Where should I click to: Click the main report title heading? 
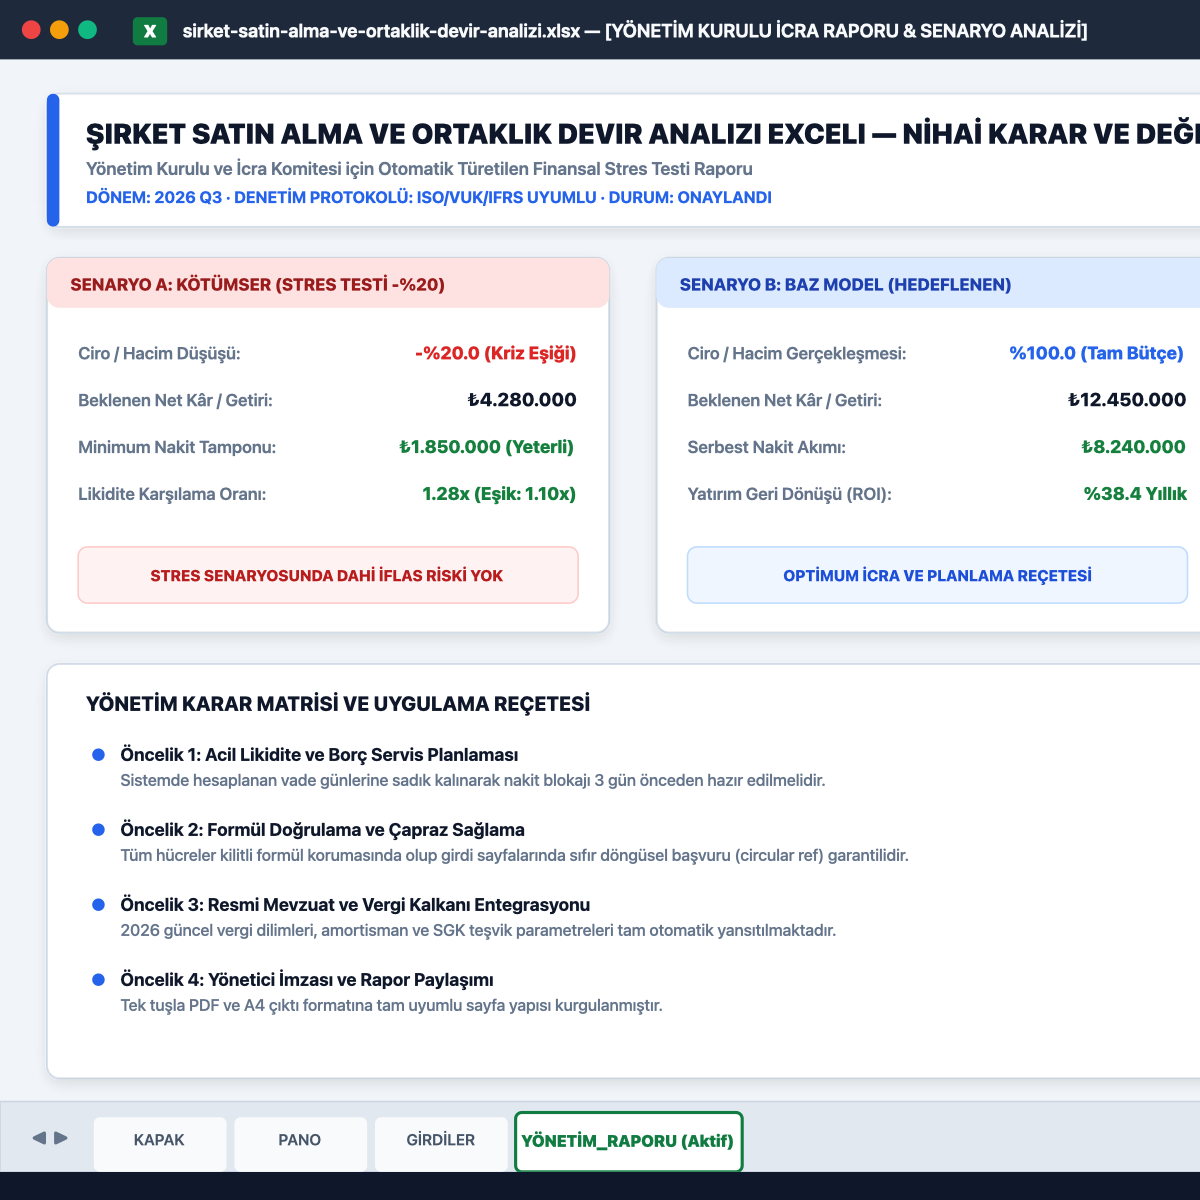643,135
